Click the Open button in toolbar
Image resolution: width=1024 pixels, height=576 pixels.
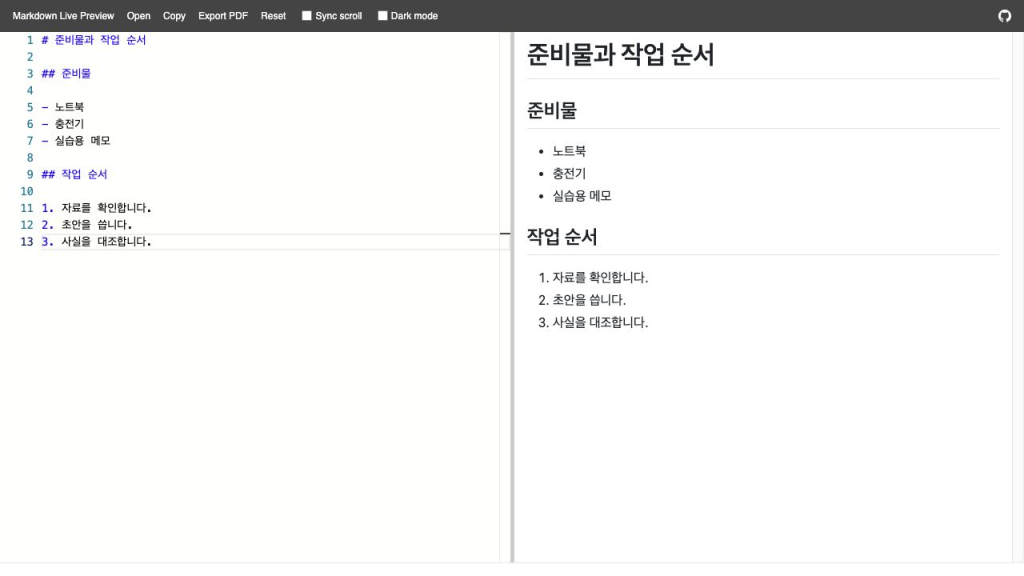click(138, 16)
